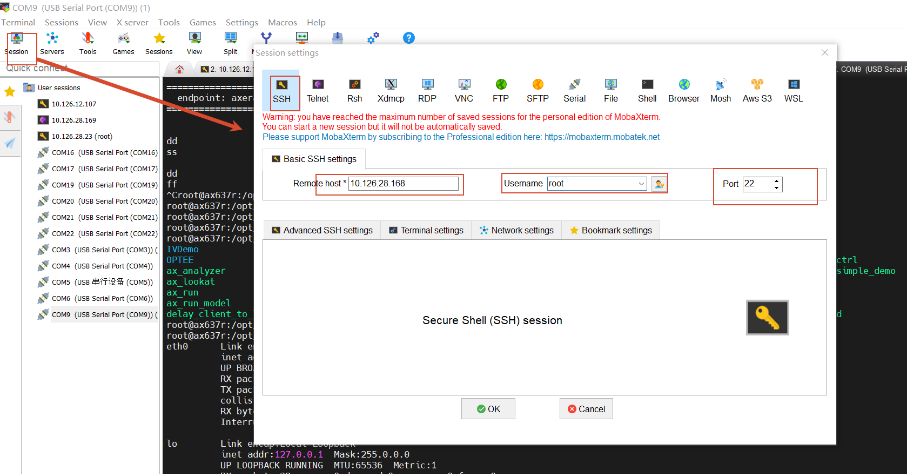This screenshot has width=907, height=474.
Task: Select File session type
Action: [611, 91]
